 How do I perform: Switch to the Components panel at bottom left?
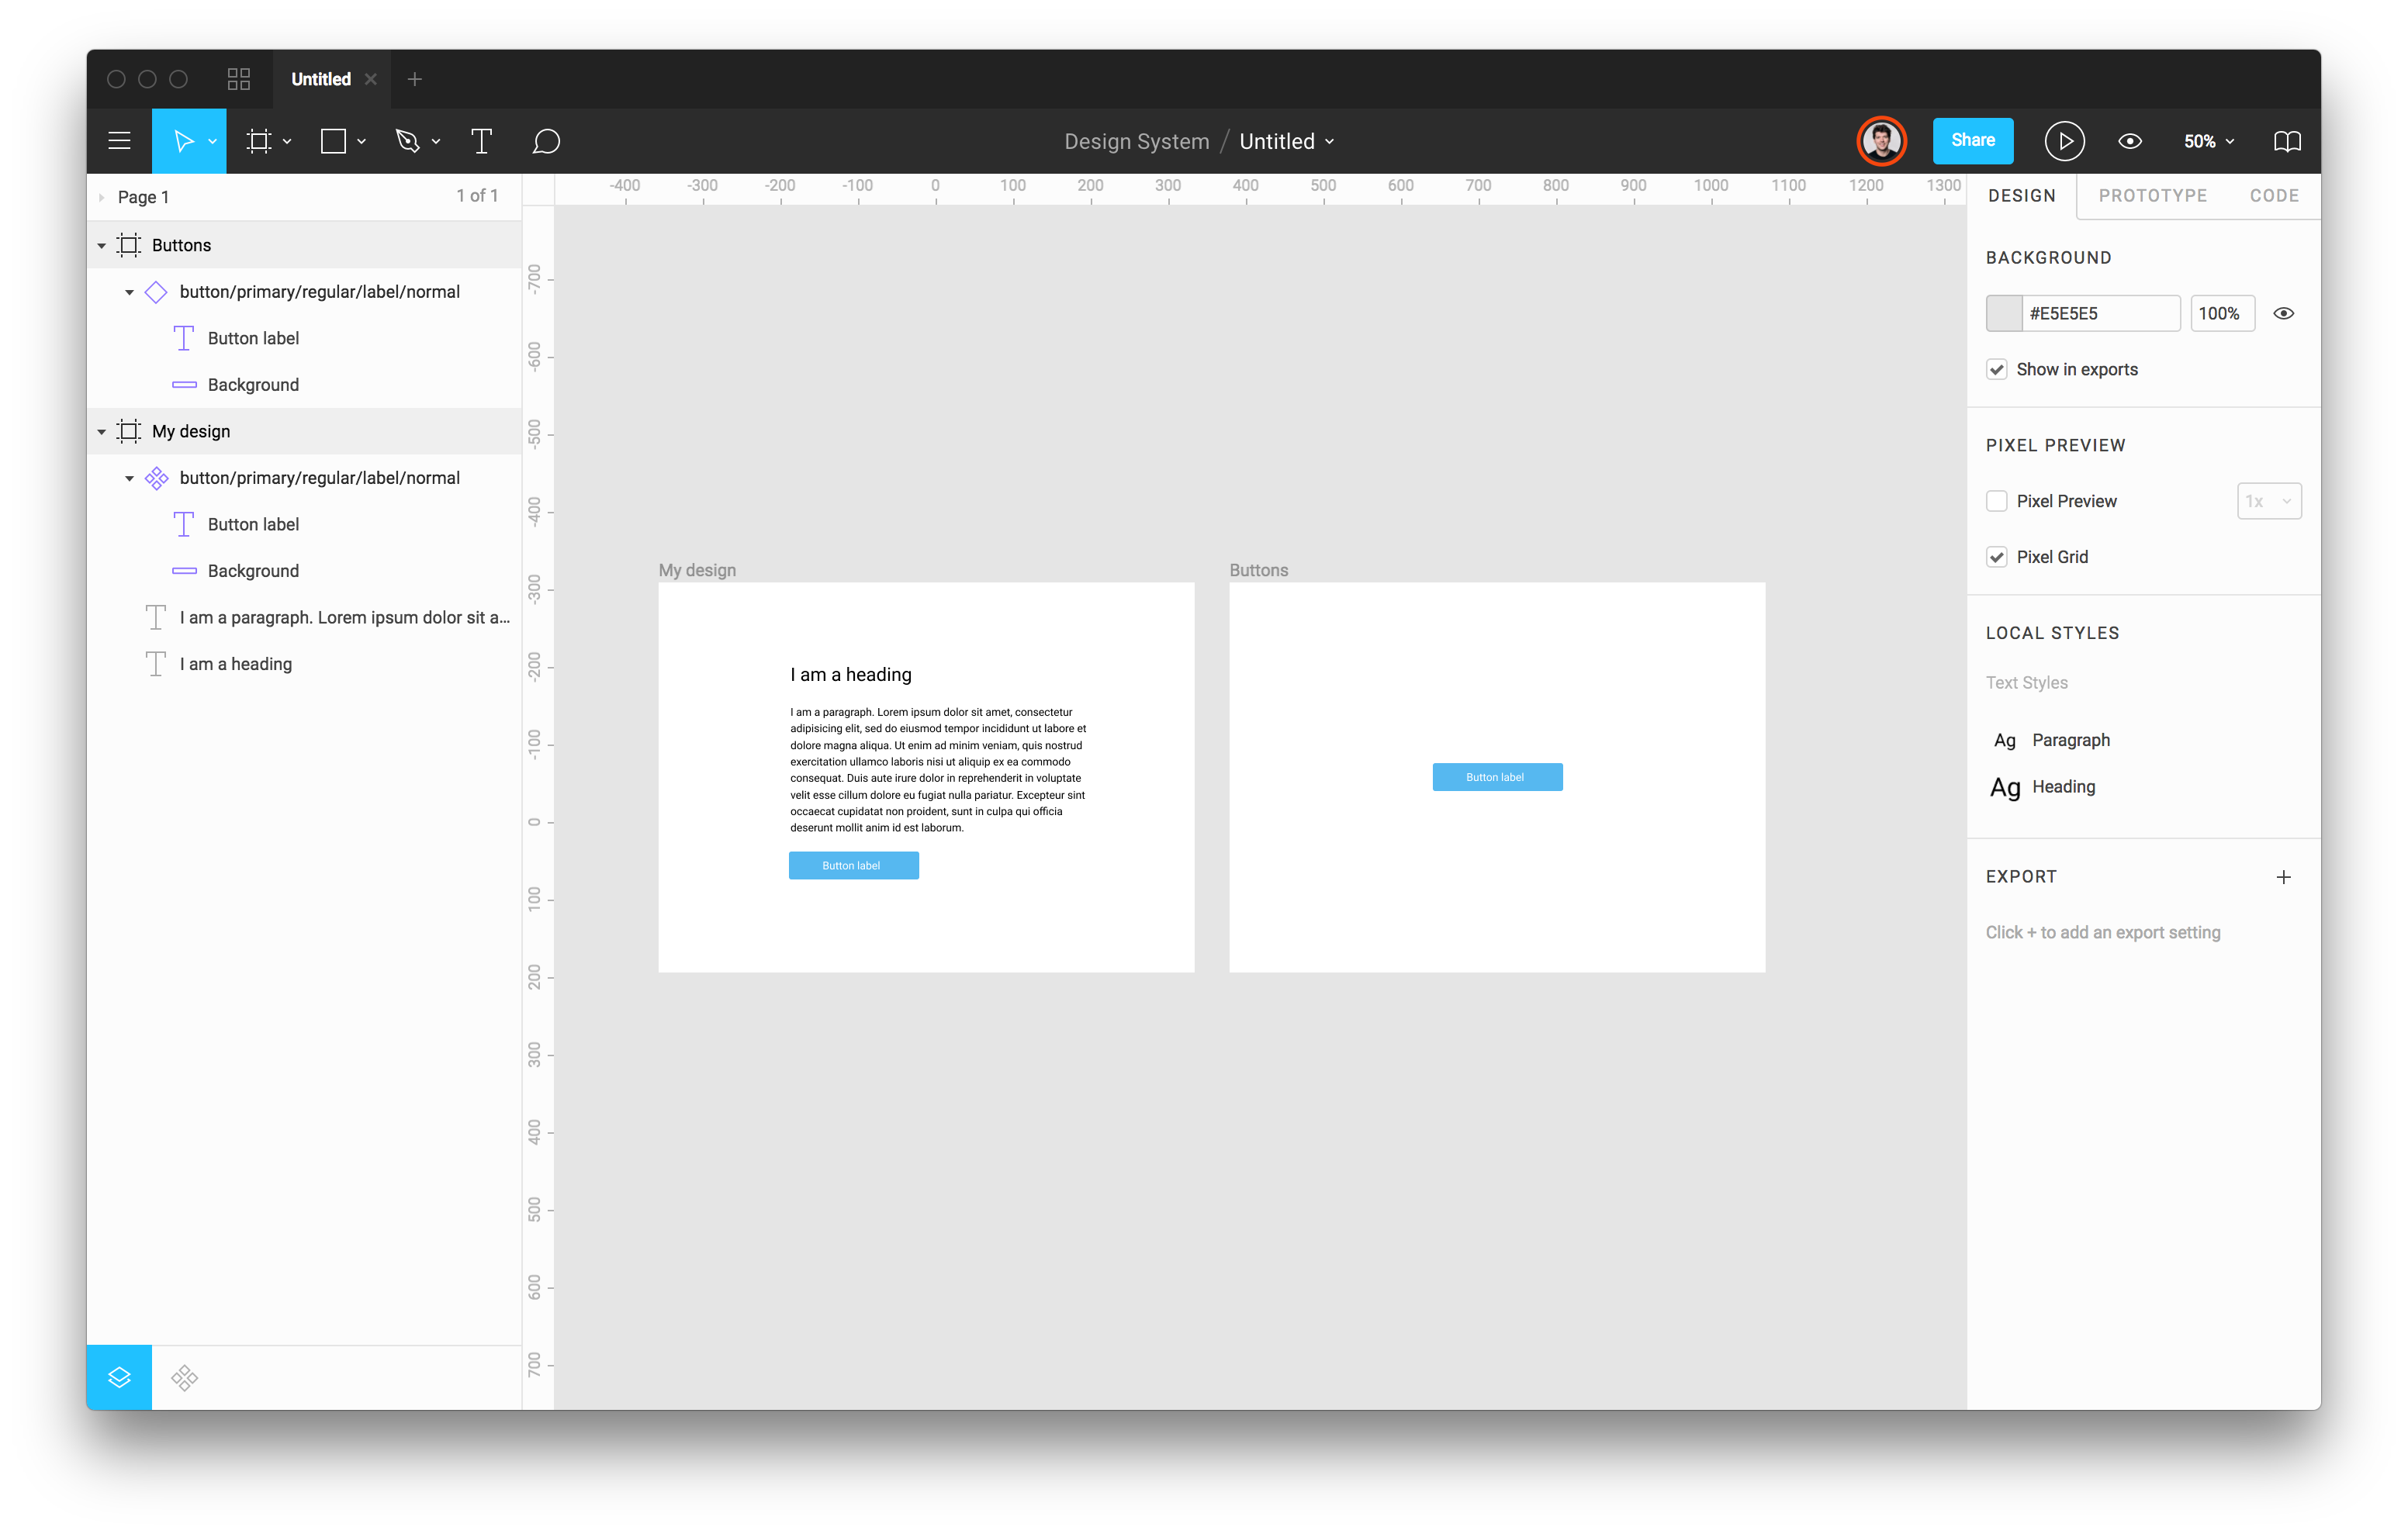click(x=184, y=1377)
